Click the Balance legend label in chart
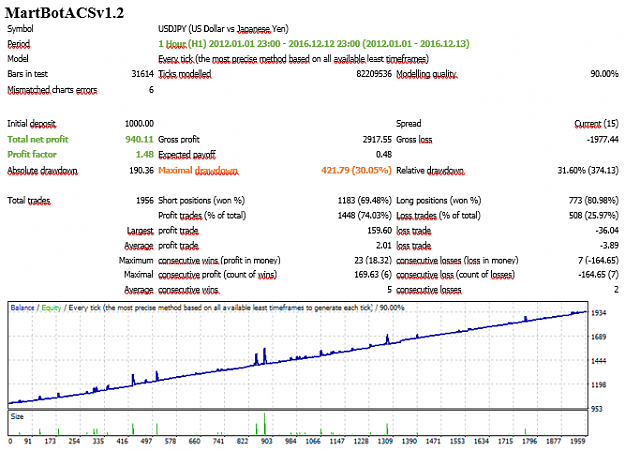Screen dimensions: 625x451 click(22, 308)
